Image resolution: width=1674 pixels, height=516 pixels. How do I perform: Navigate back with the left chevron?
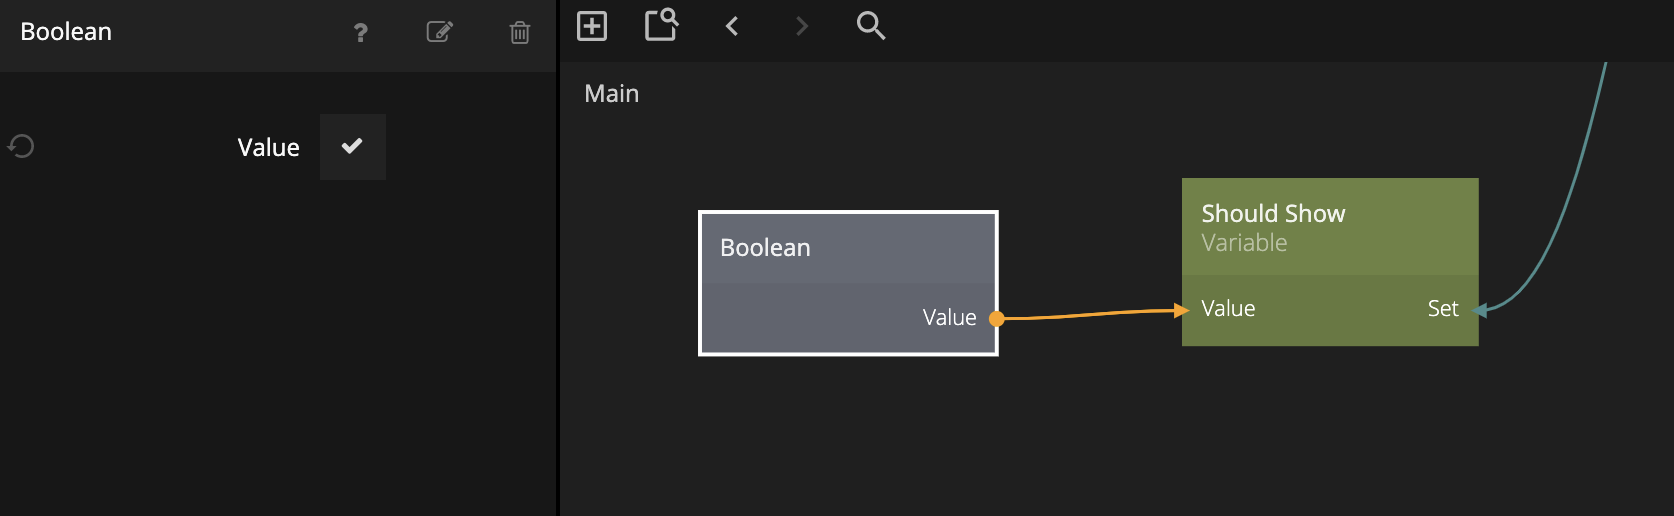(732, 26)
